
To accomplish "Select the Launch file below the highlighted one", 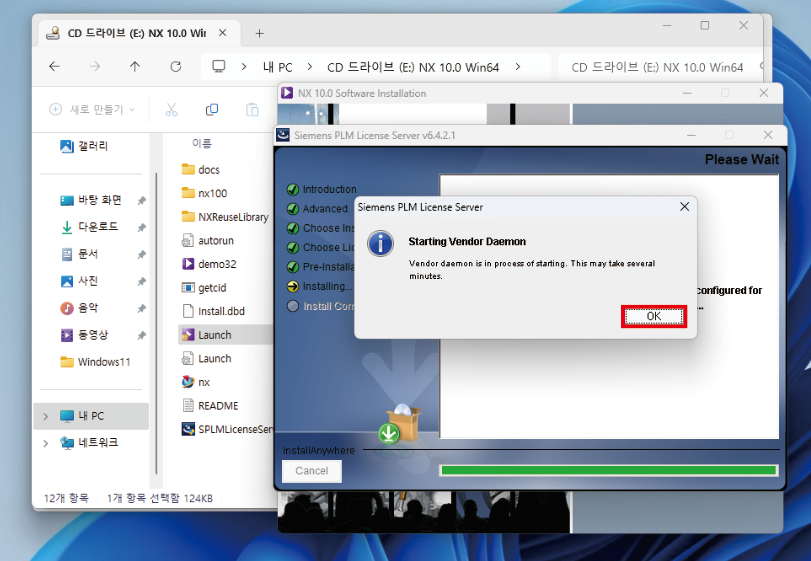I will point(207,358).
